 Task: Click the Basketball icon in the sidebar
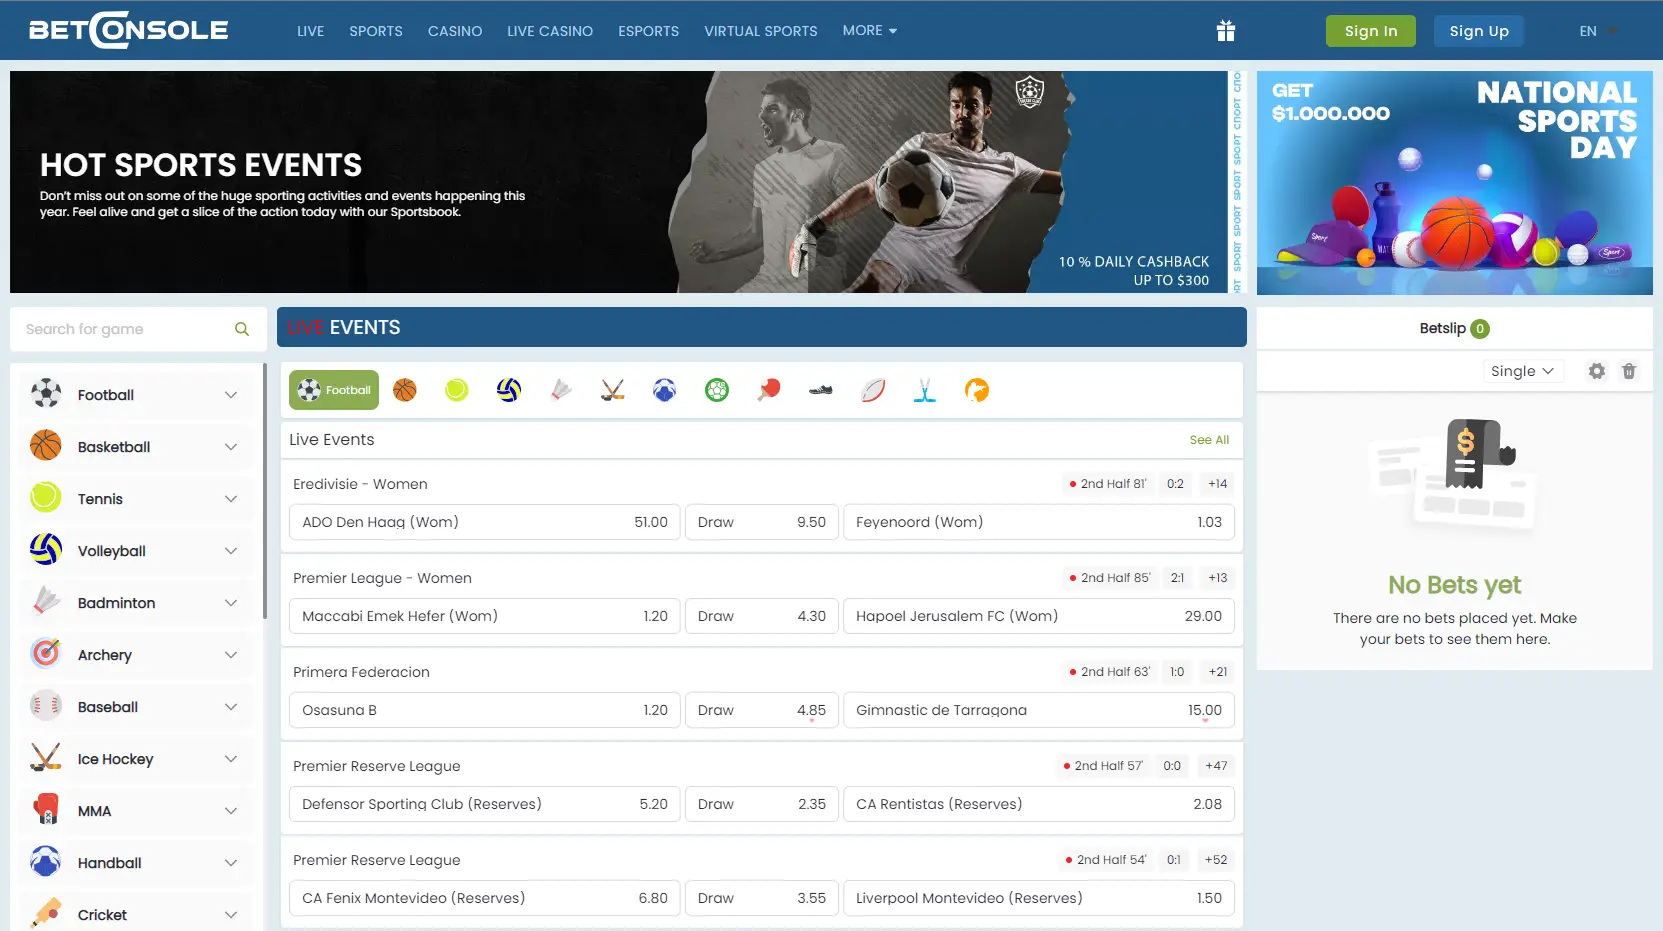click(x=46, y=446)
